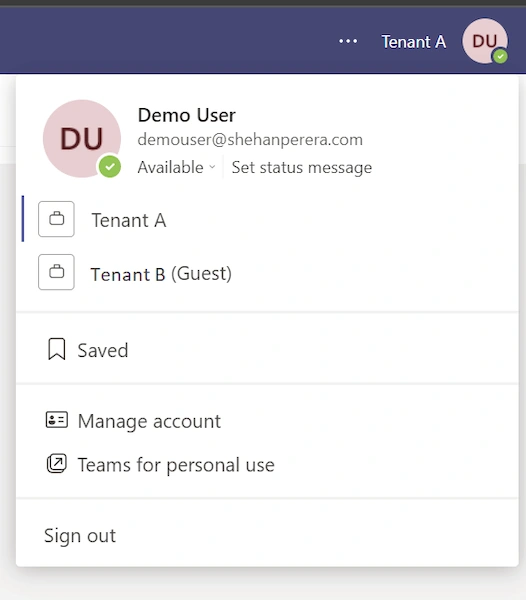Viewport: 526px width, 600px height.
Task: Click the briefcase icon beside Tenant B
Action: click(56, 272)
